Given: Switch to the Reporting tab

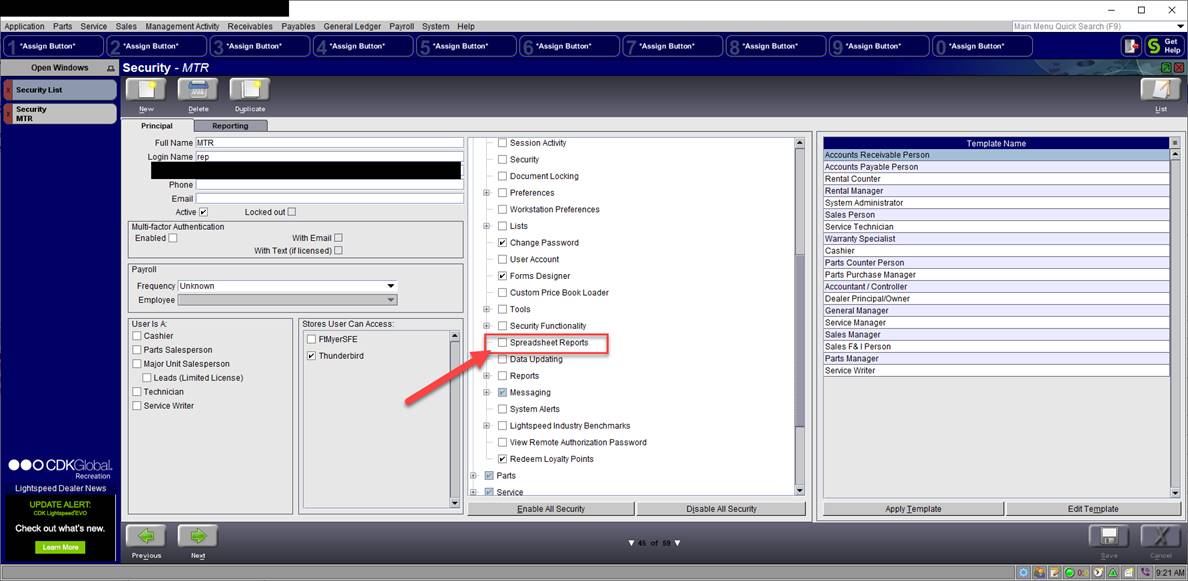Looking at the screenshot, I should click(x=230, y=126).
